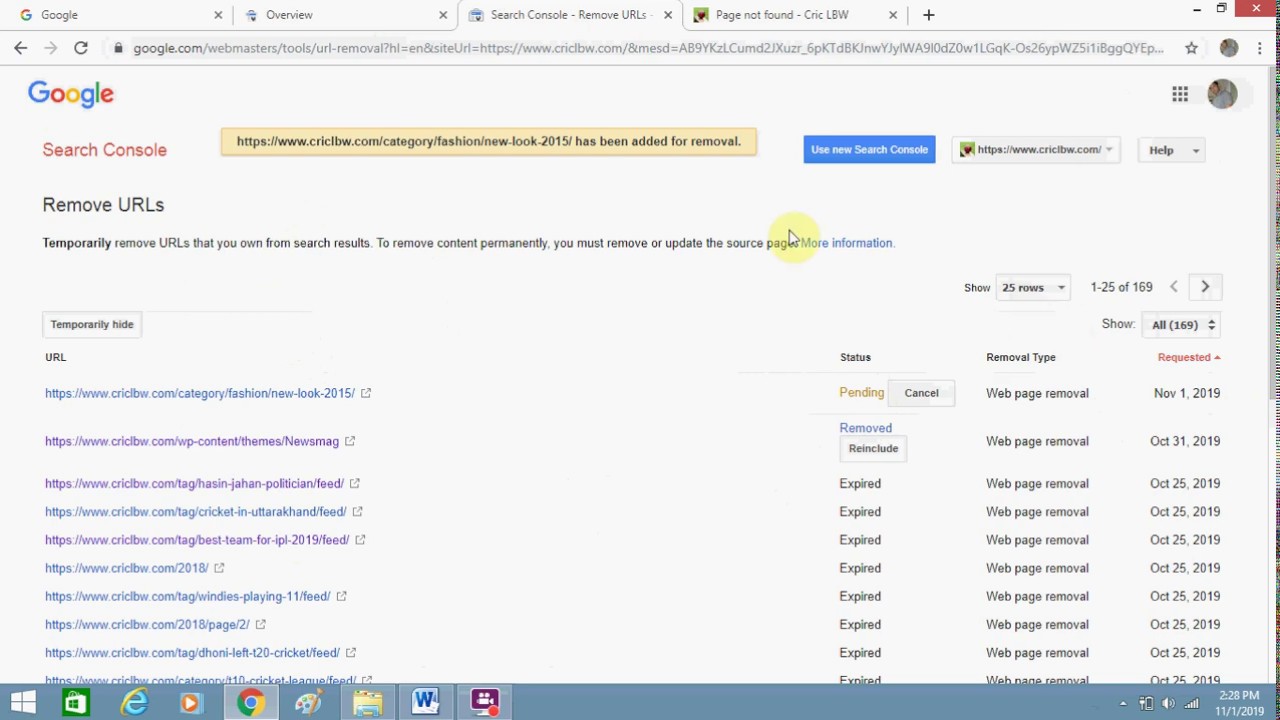The width and height of the screenshot is (1280, 720).
Task: Open external link icon for /2018/ URL
Action: click(219, 568)
